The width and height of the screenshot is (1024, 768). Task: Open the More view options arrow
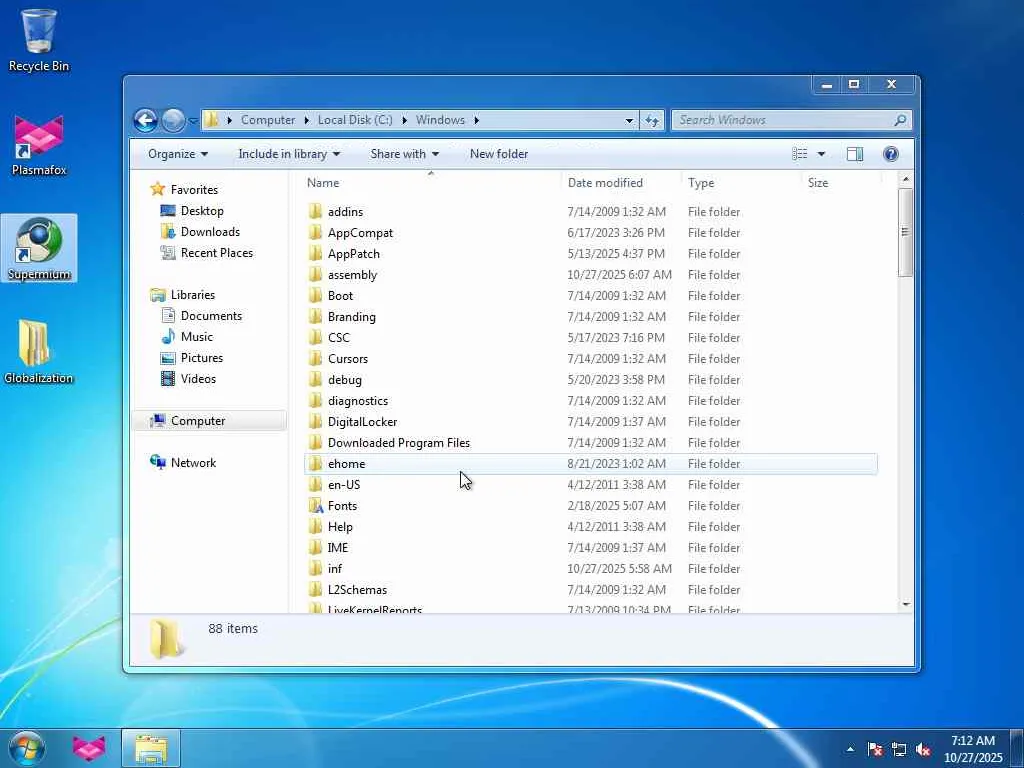(821, 154)
